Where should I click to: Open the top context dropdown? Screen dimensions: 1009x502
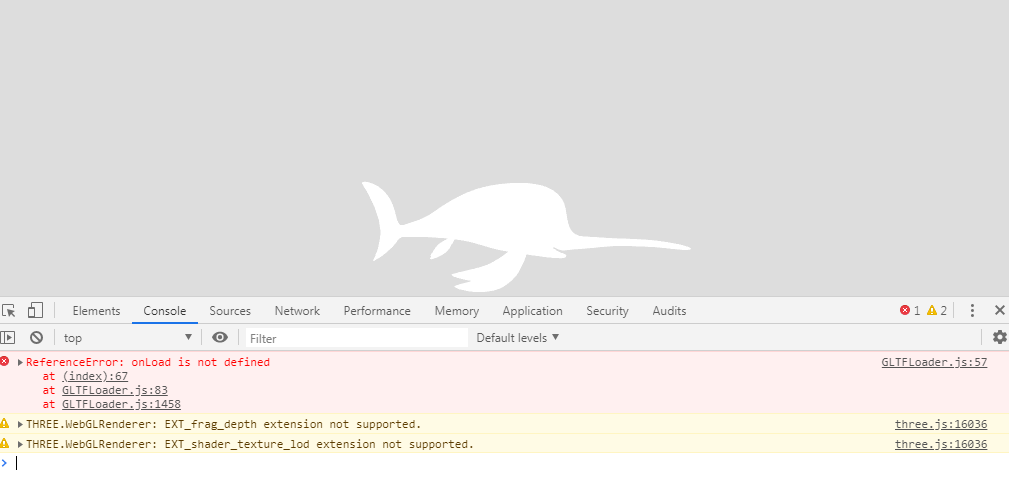tap(127, 338)
